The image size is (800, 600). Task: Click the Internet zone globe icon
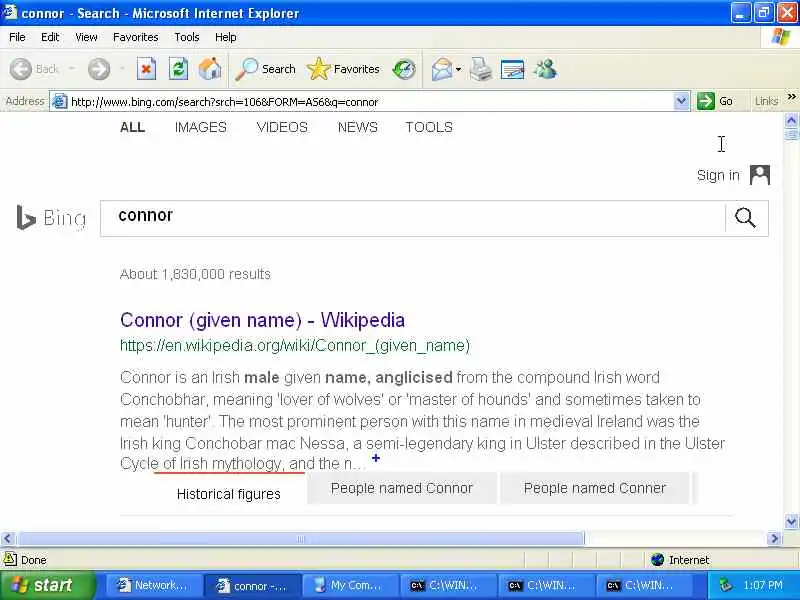pos(658,560)
